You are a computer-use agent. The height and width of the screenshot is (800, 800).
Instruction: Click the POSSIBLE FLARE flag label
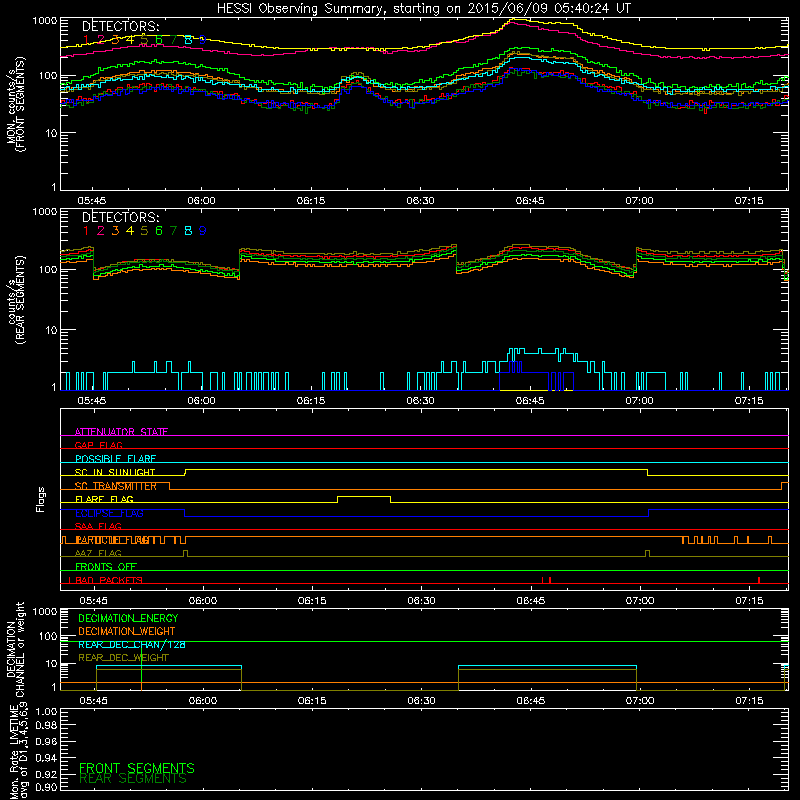pos(115,459)
